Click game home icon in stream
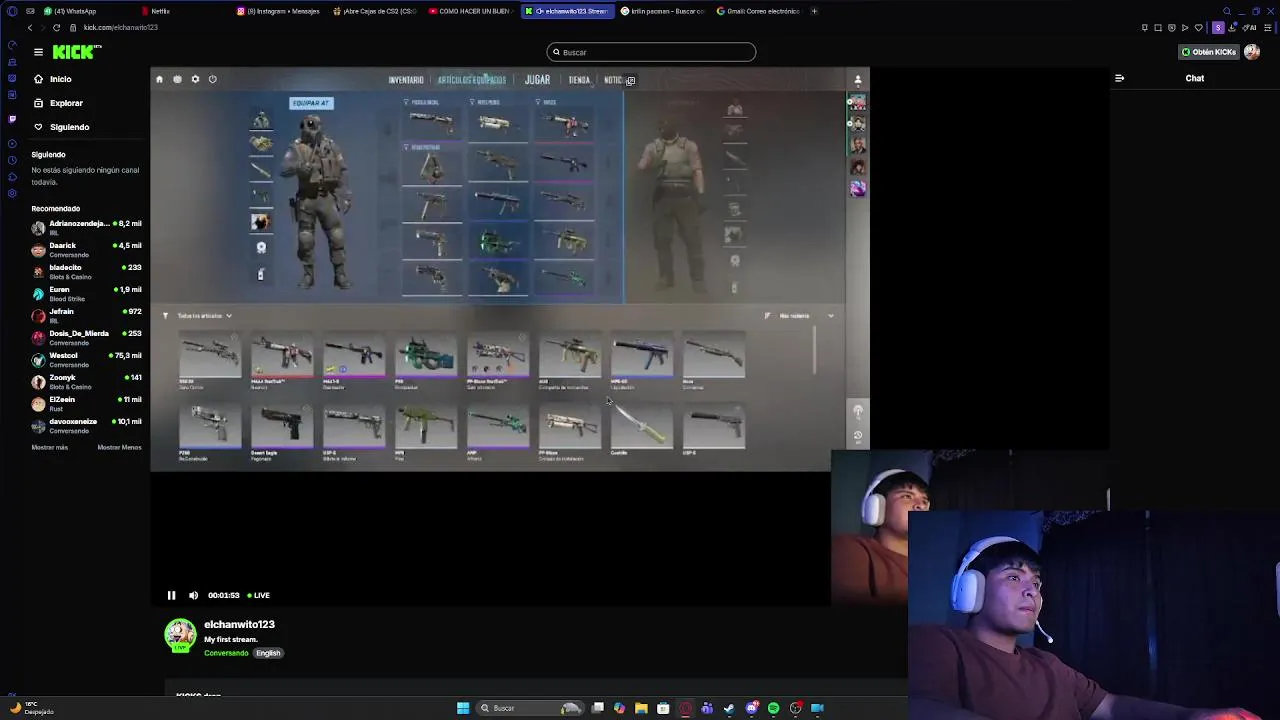Screen dimensions: 1280x720 159,79
